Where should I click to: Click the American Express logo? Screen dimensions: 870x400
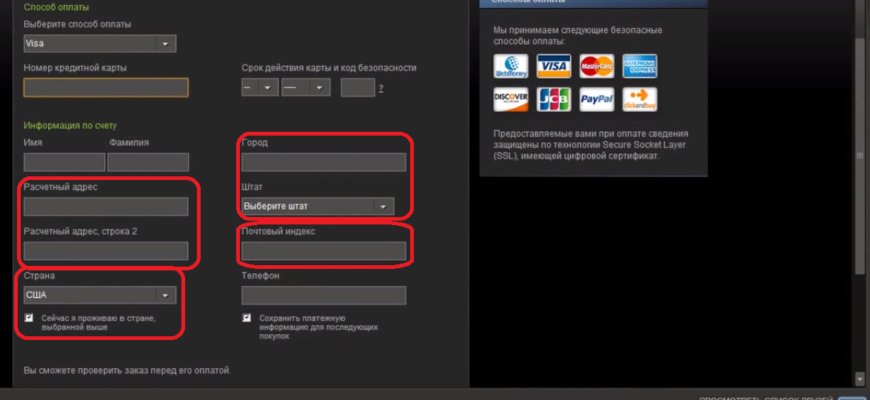tap(639, 66)
